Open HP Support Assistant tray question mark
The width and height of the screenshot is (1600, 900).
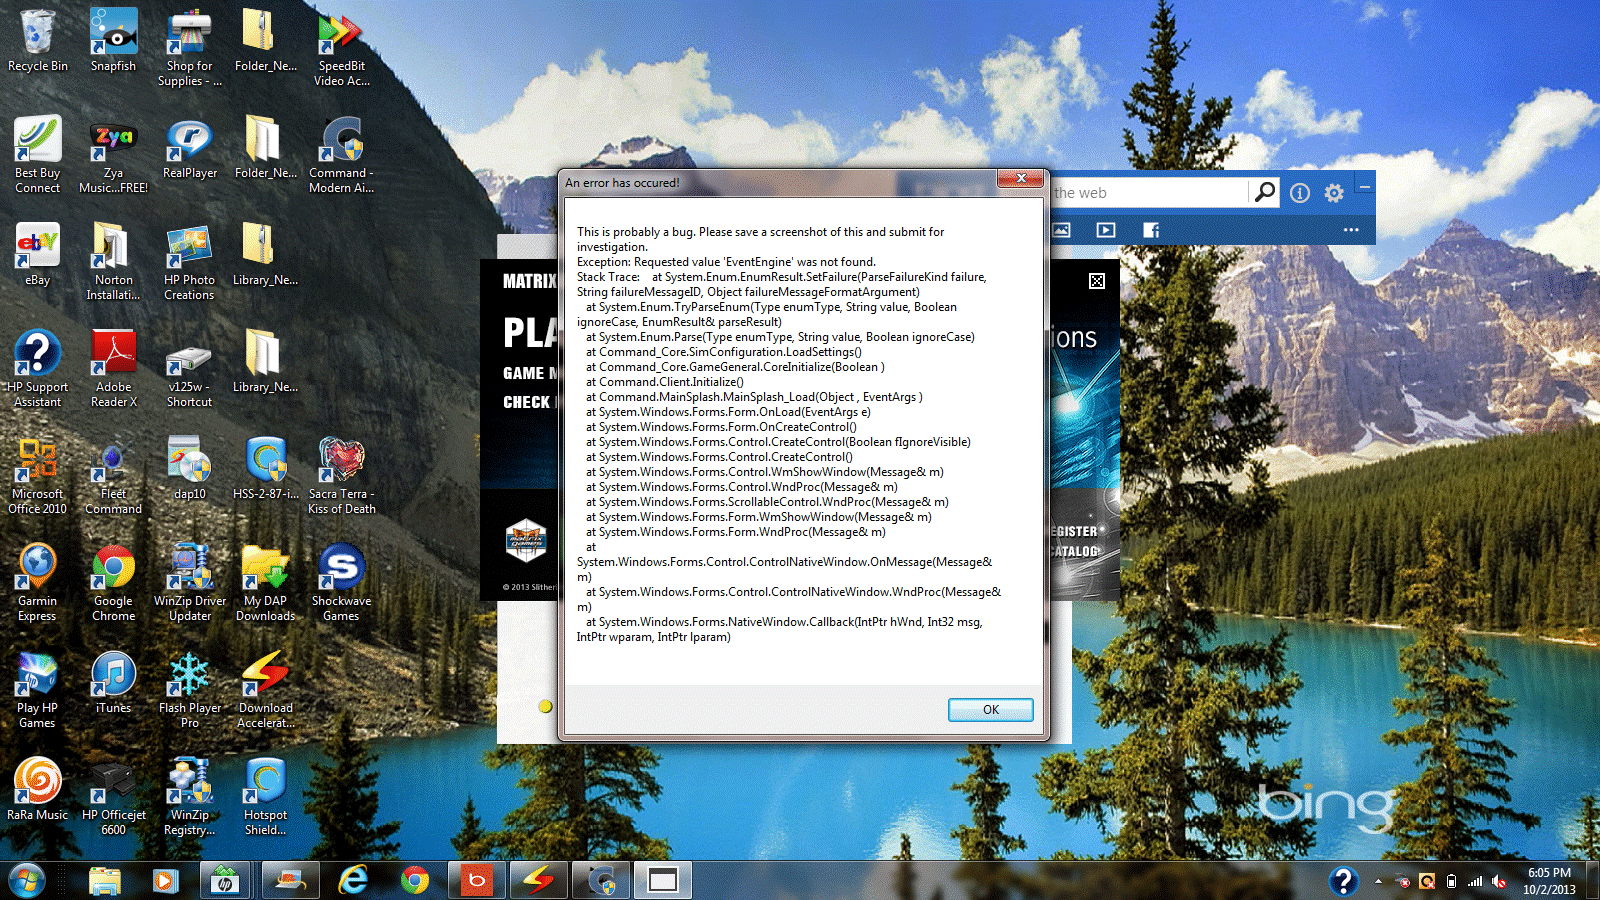[x=1343, y=880]
